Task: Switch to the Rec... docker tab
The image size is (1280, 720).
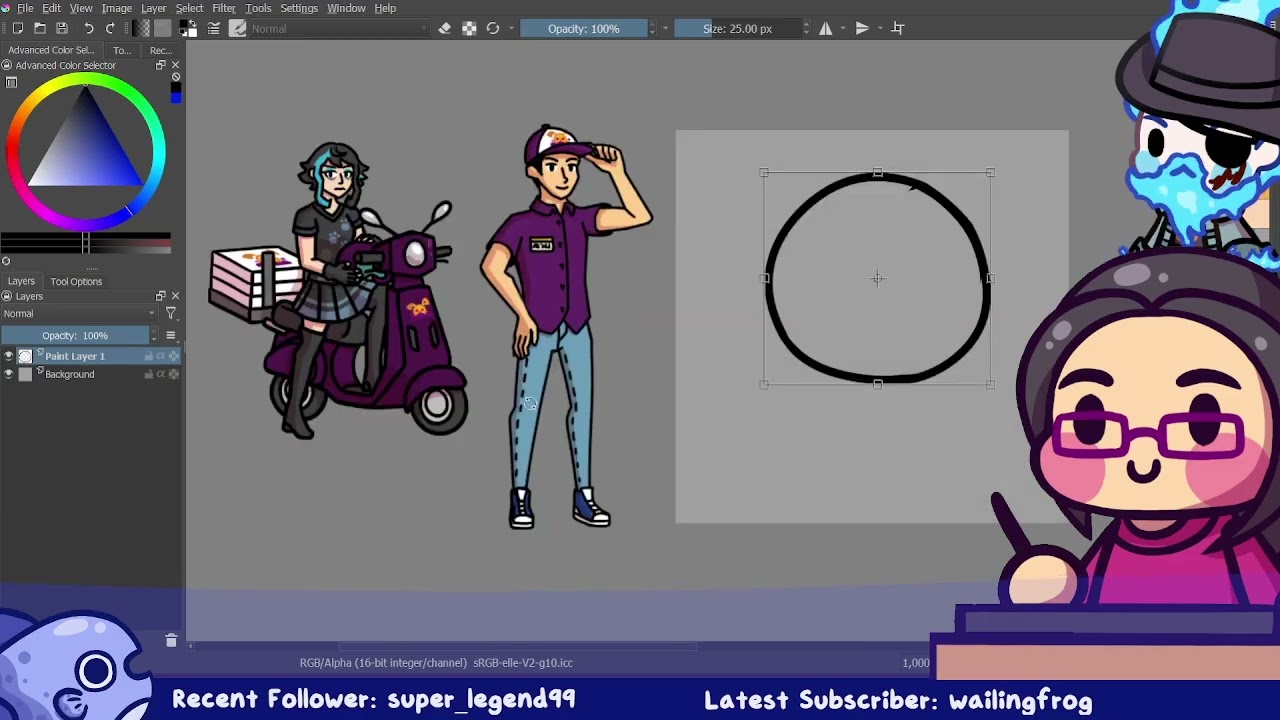Action: point(161,50)
